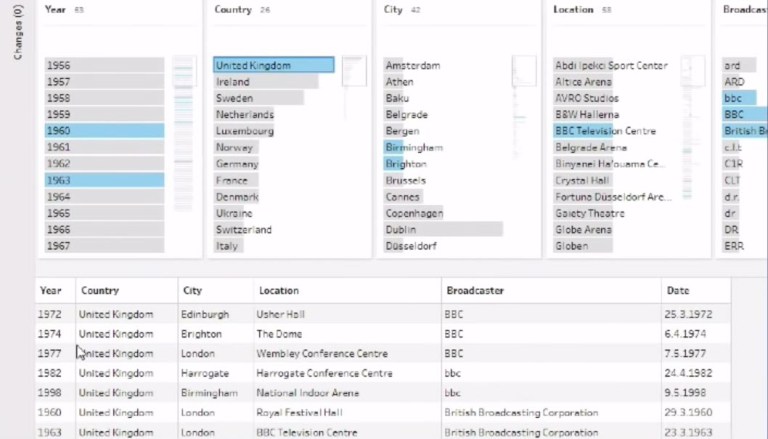The image size is (768, 439).
Task: Select United Kingdom in the Country card
Action: click(x=274, y=65)
